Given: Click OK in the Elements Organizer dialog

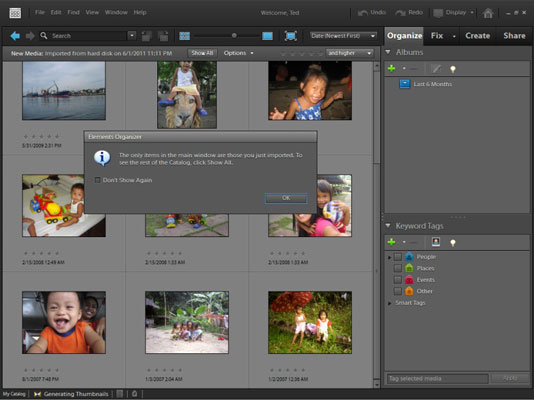Looking at the screenshot, I should (286, 198).
